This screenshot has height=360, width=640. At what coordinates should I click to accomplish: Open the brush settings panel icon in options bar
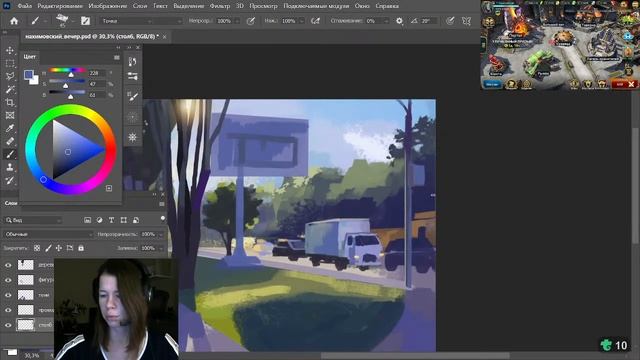[x=85, y=21]
